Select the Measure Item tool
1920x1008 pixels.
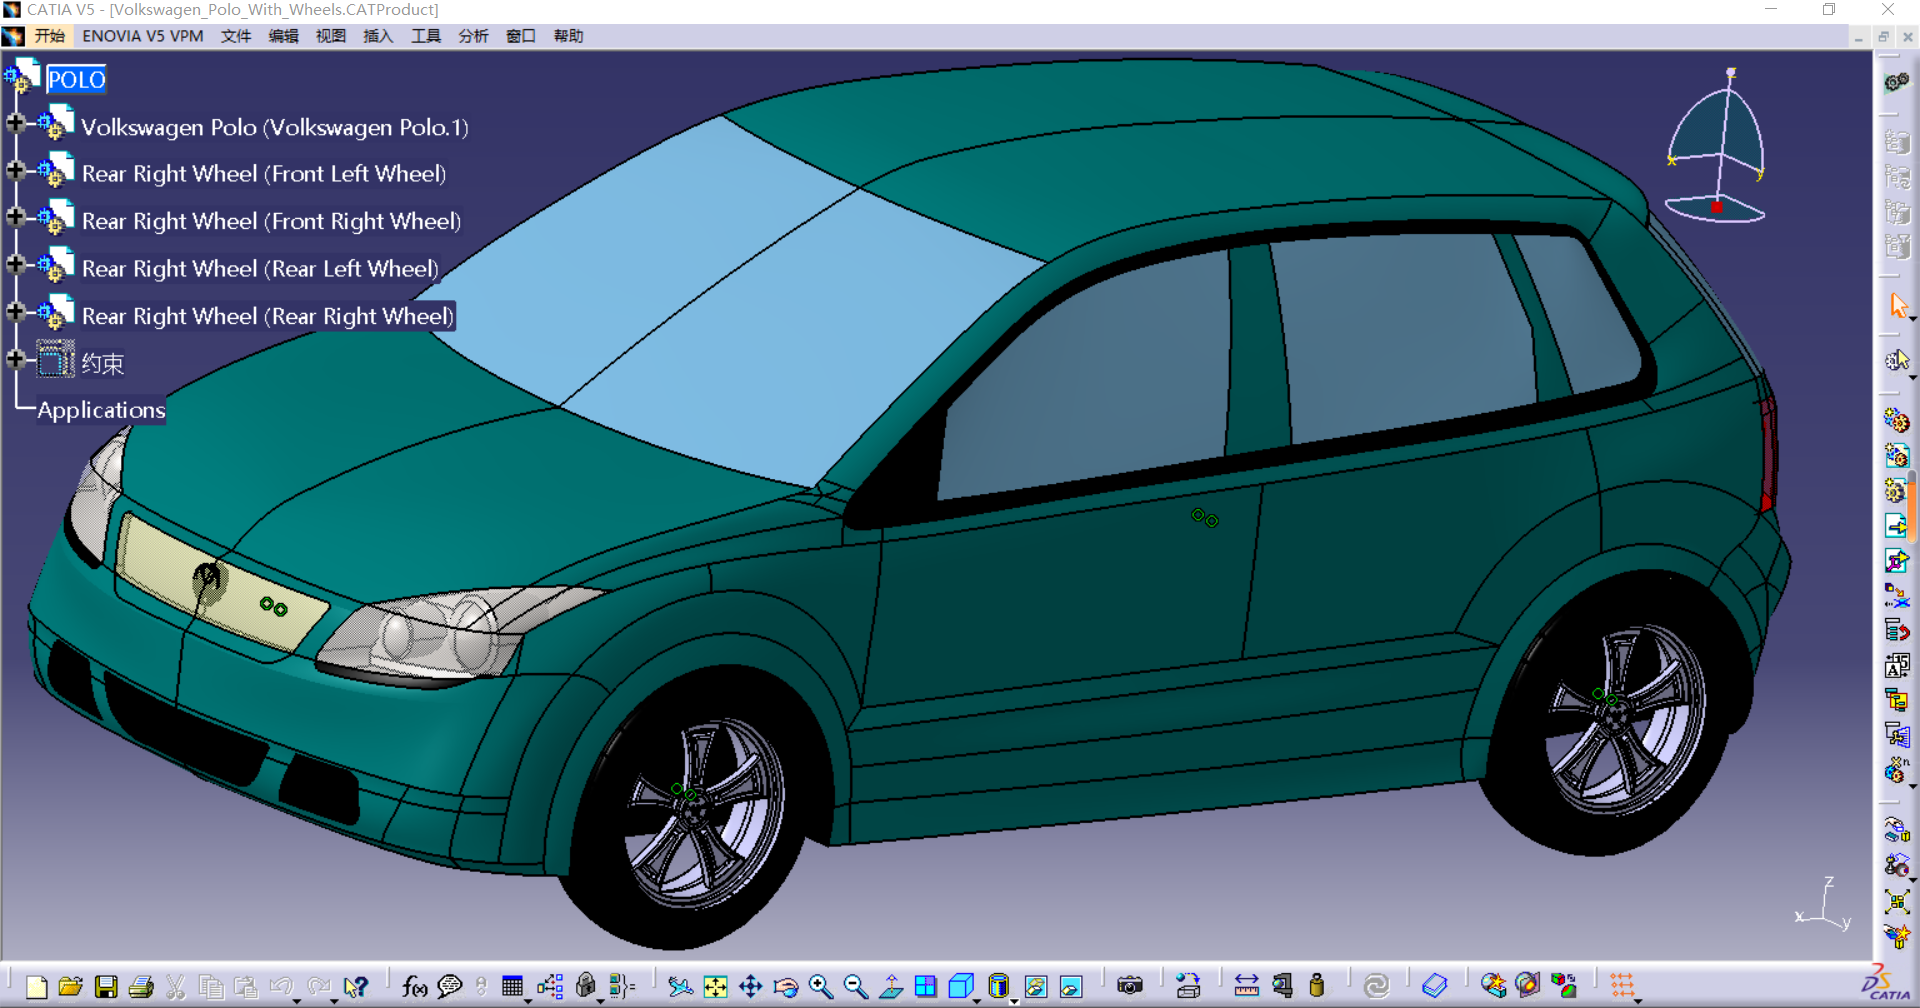1282,987
